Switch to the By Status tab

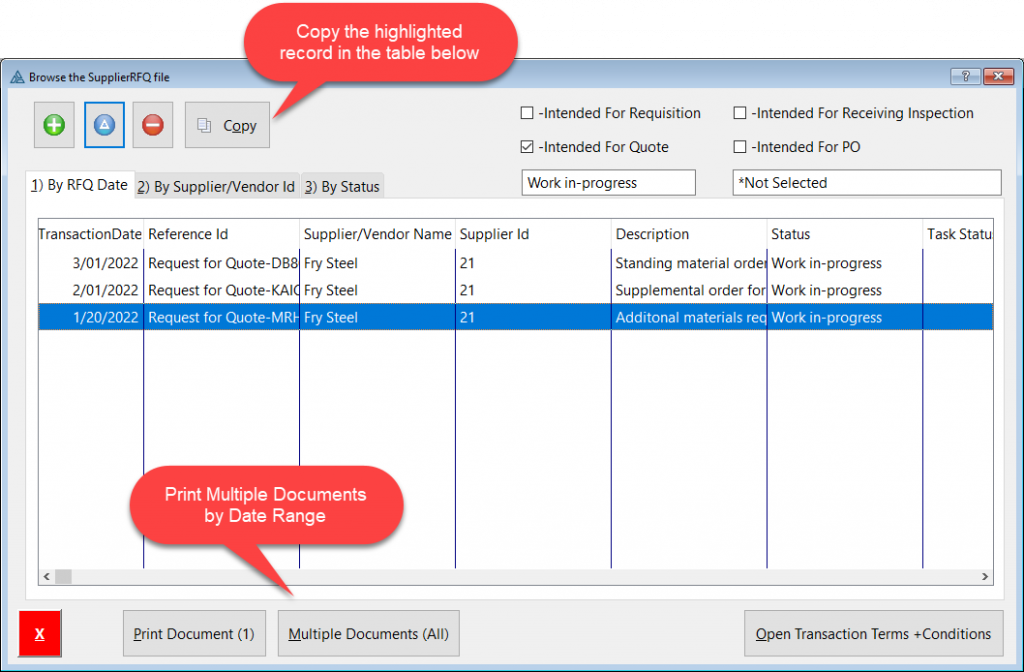point(343,187)
